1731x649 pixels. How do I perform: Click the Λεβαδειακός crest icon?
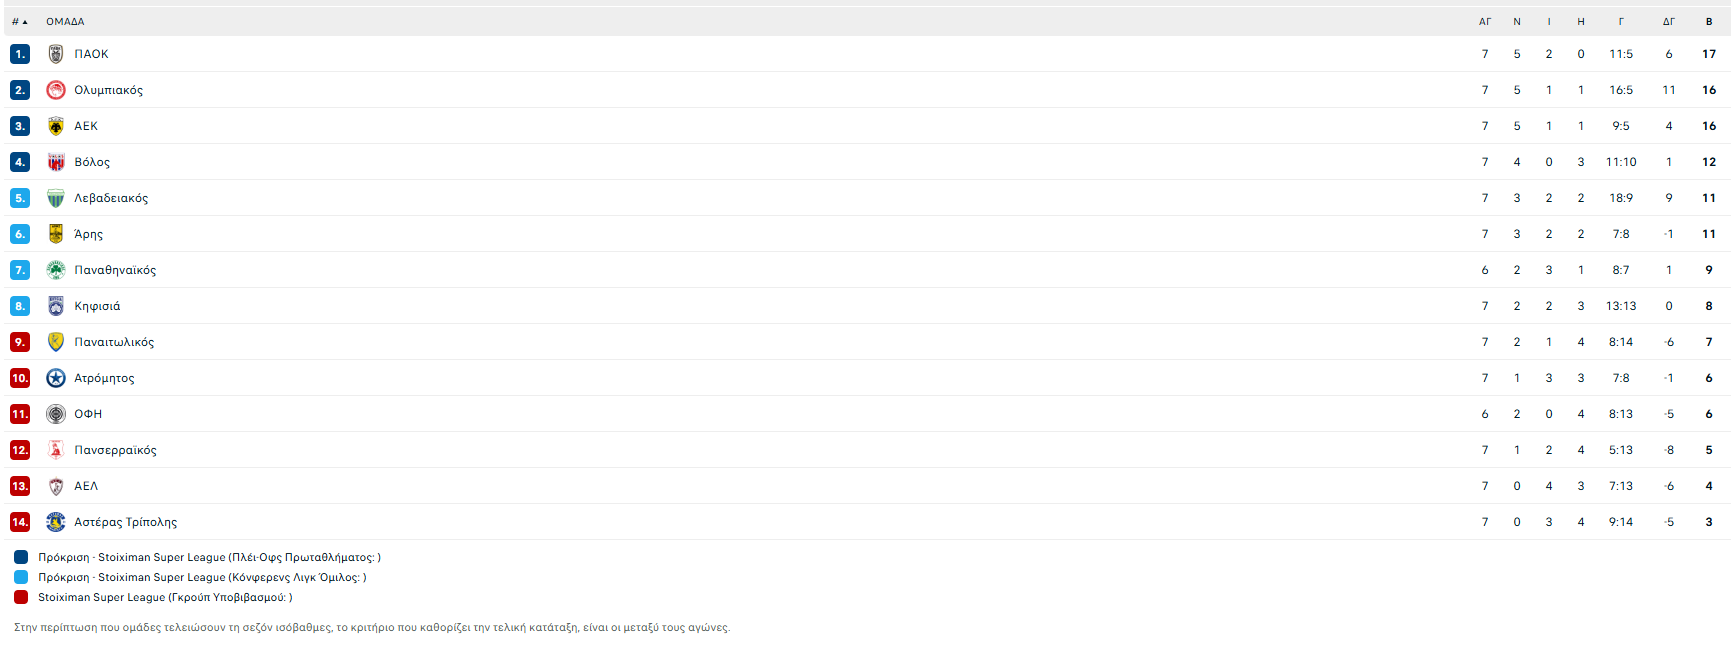tap(56, 198)
